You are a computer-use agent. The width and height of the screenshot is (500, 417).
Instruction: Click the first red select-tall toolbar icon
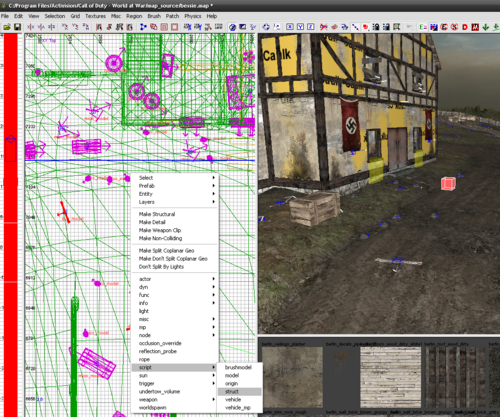tap(99, 27)
